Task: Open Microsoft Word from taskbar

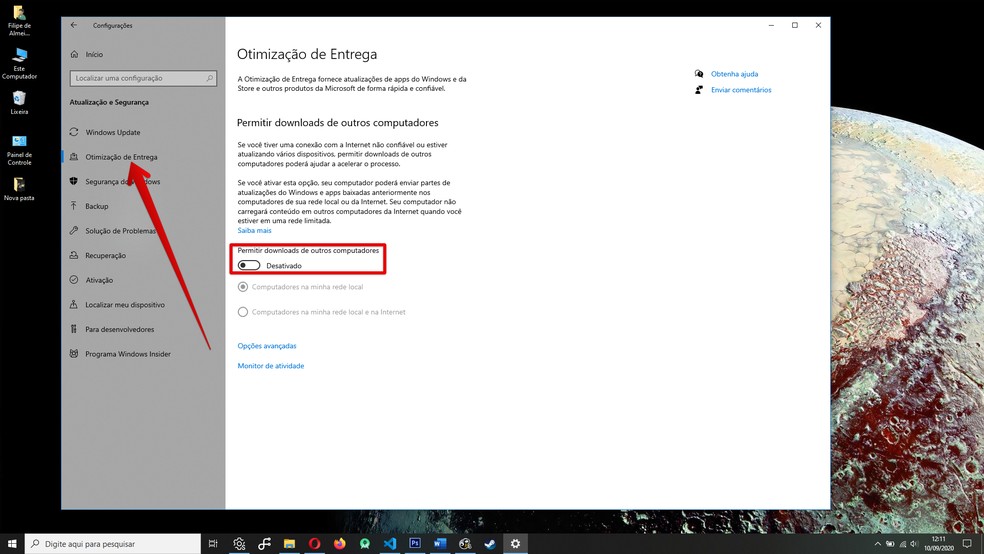Action: 440,543
